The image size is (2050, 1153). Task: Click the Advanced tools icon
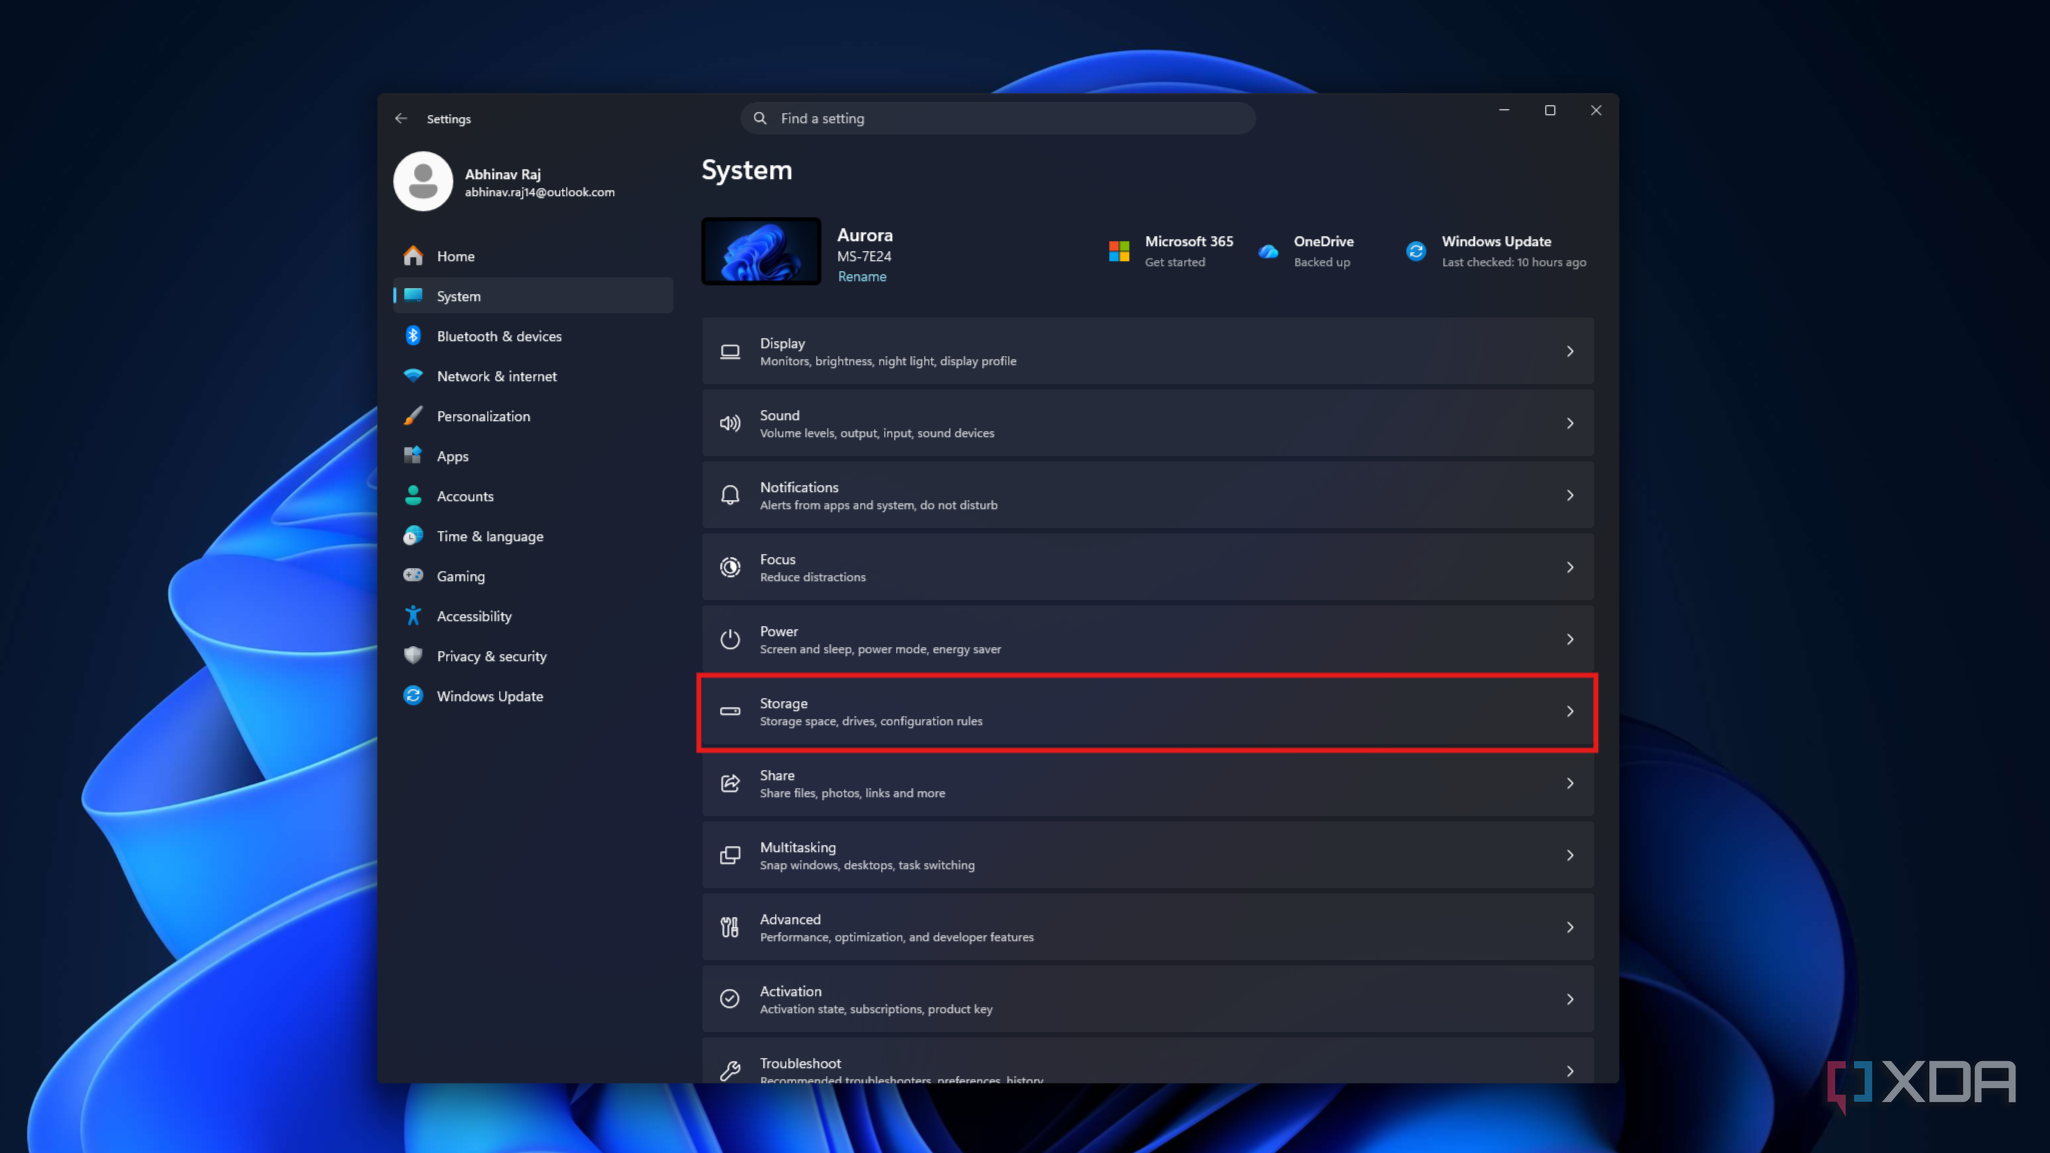tap(730, 928)
